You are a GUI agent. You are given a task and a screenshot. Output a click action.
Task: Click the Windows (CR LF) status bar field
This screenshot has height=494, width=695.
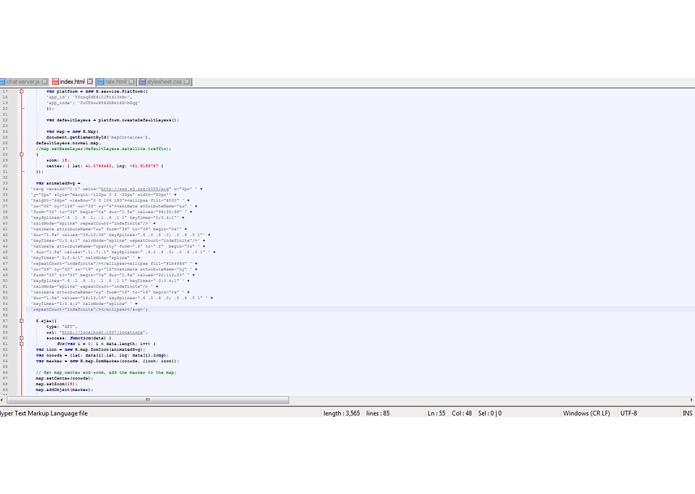[x=586, y=413]
